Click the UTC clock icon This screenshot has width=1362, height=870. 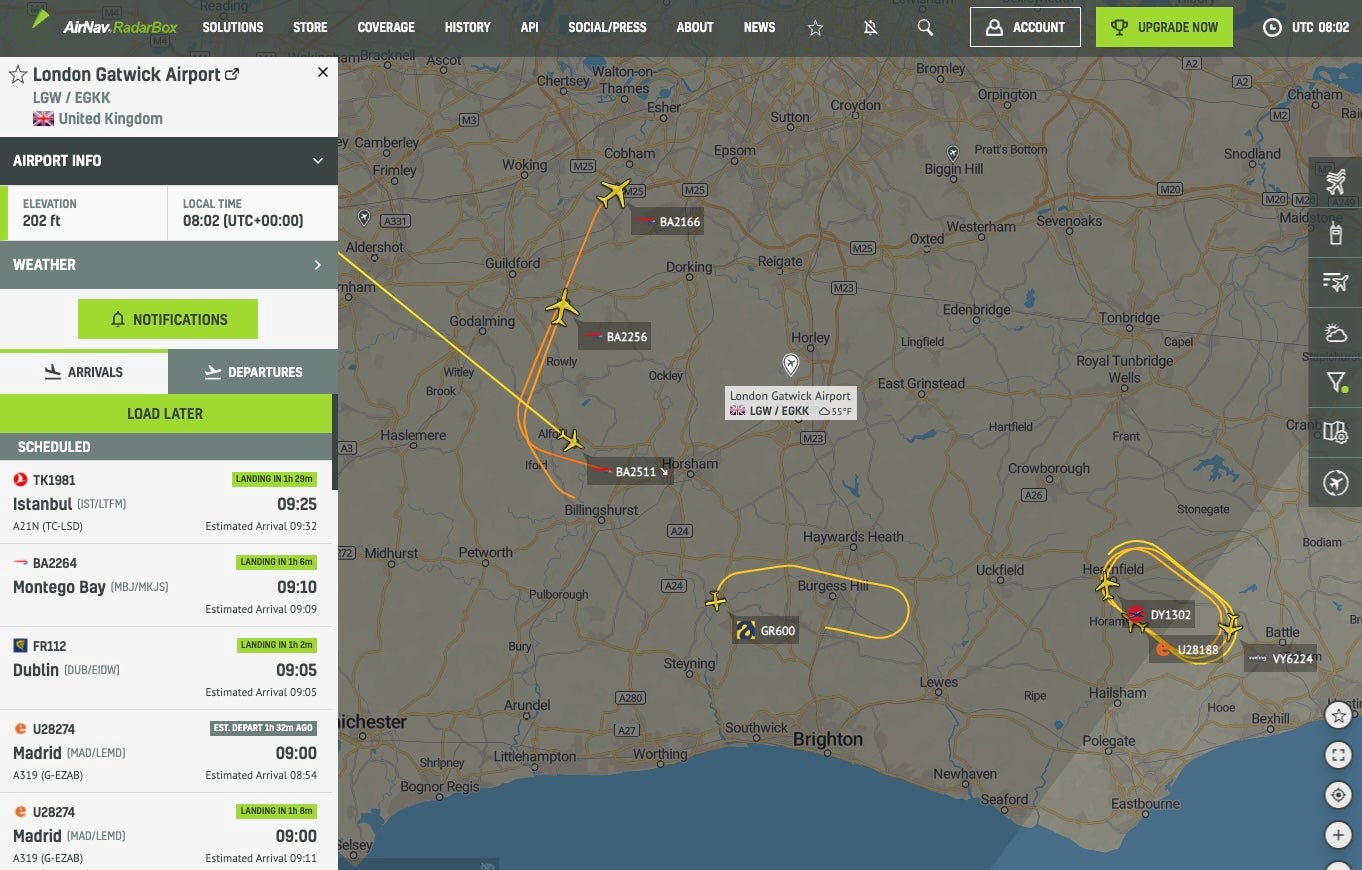(x=1272, y=28)
